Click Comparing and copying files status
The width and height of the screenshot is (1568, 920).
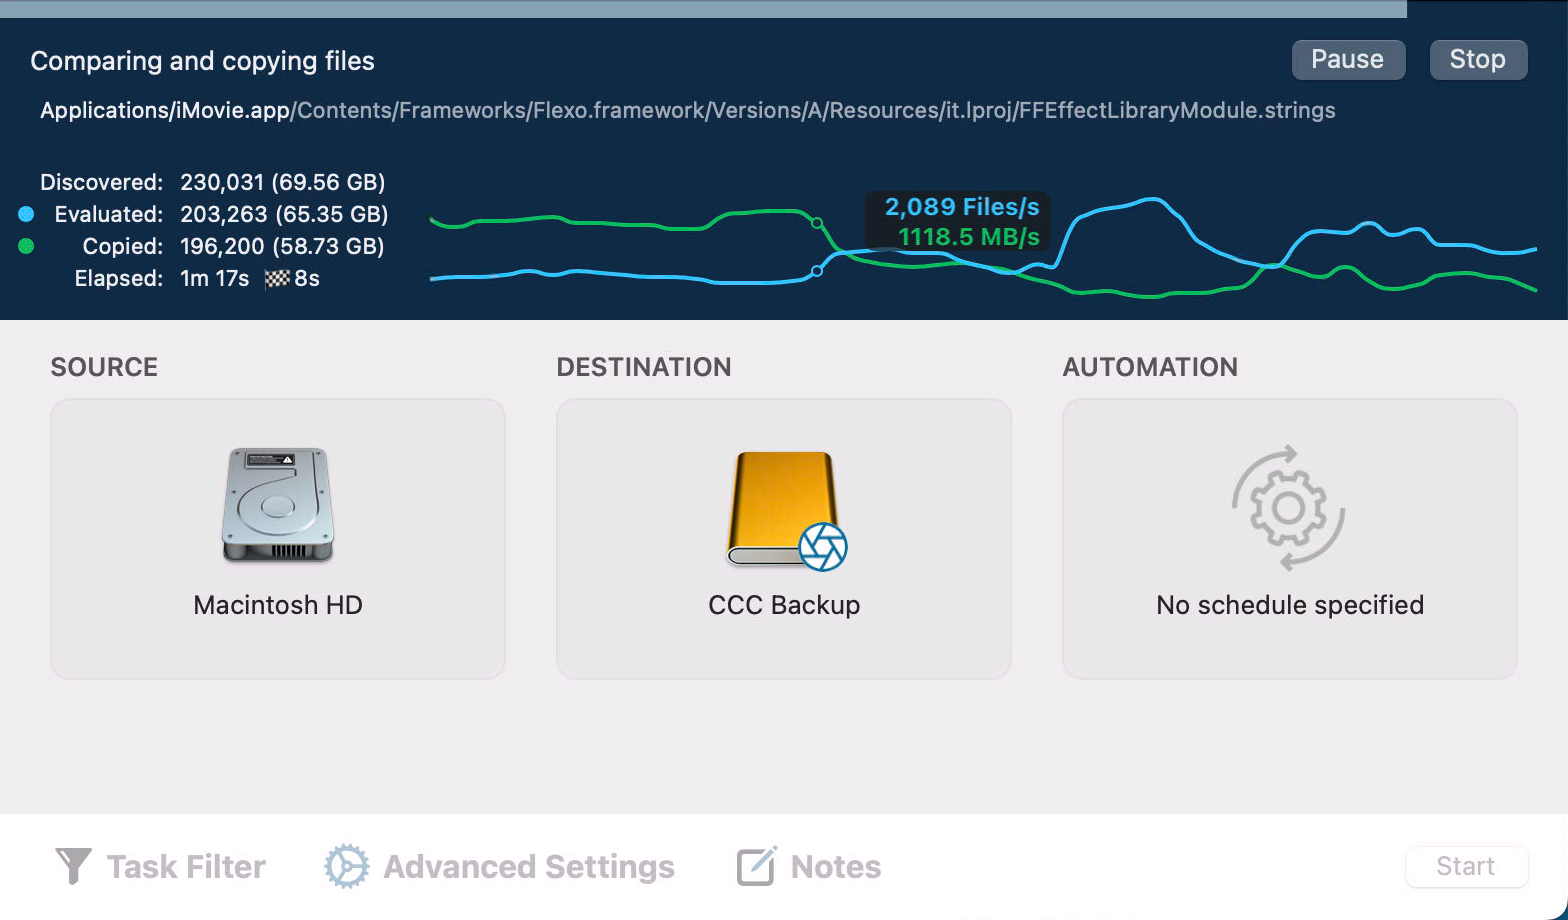[202, 61]
